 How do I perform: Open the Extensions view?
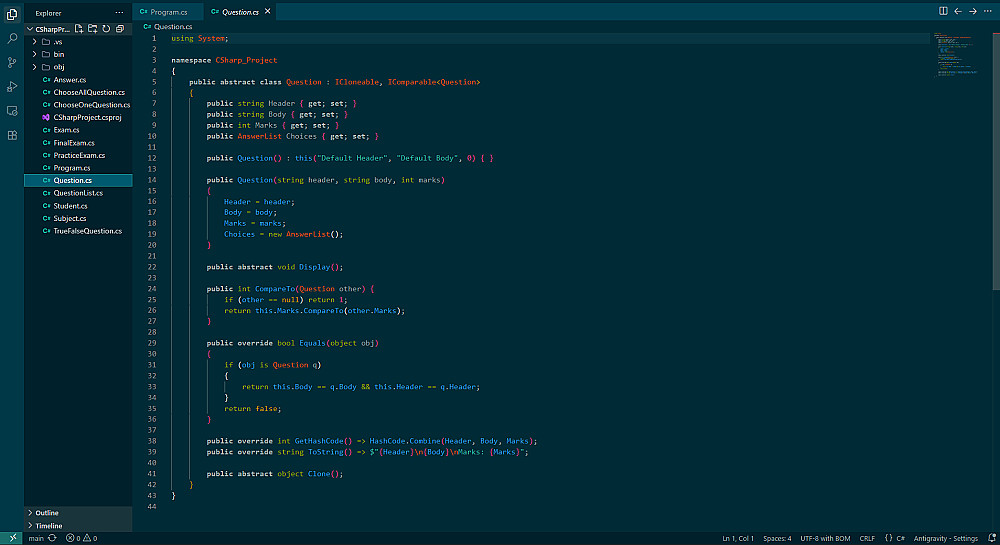point(12,135)
